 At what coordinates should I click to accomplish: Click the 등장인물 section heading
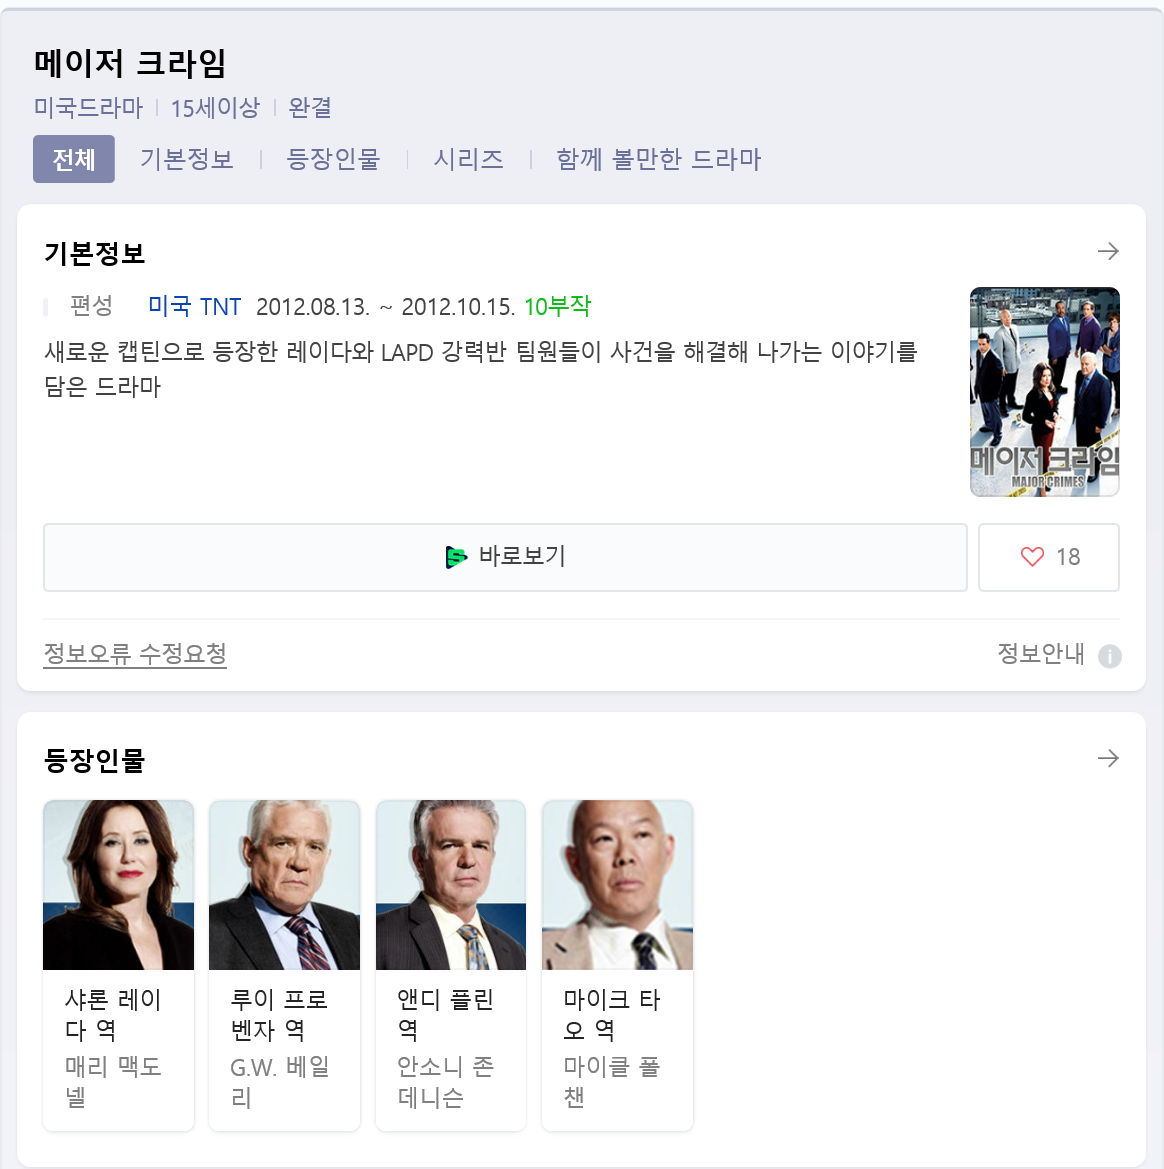(95, 760)
